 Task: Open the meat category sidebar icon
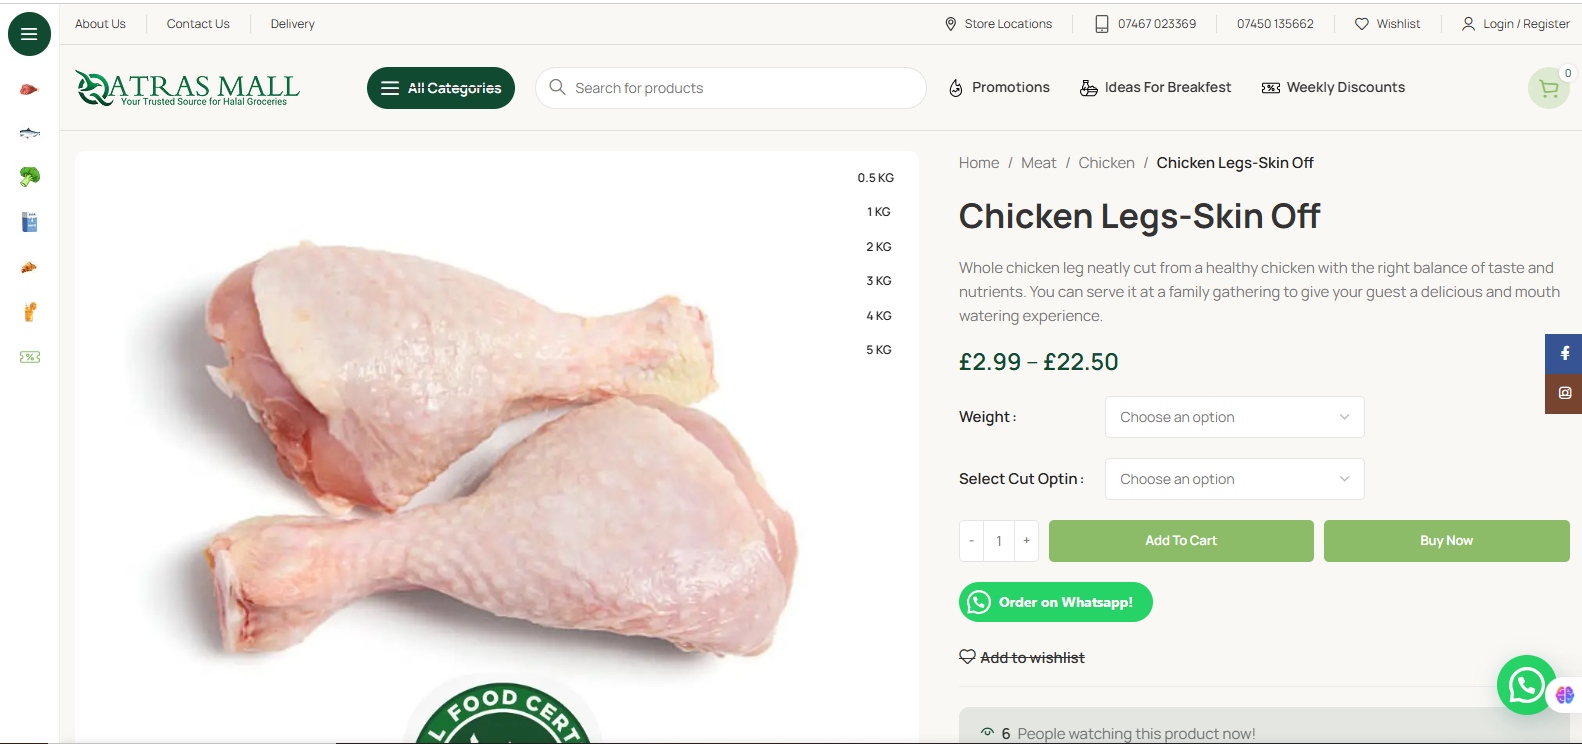point(29,90)
